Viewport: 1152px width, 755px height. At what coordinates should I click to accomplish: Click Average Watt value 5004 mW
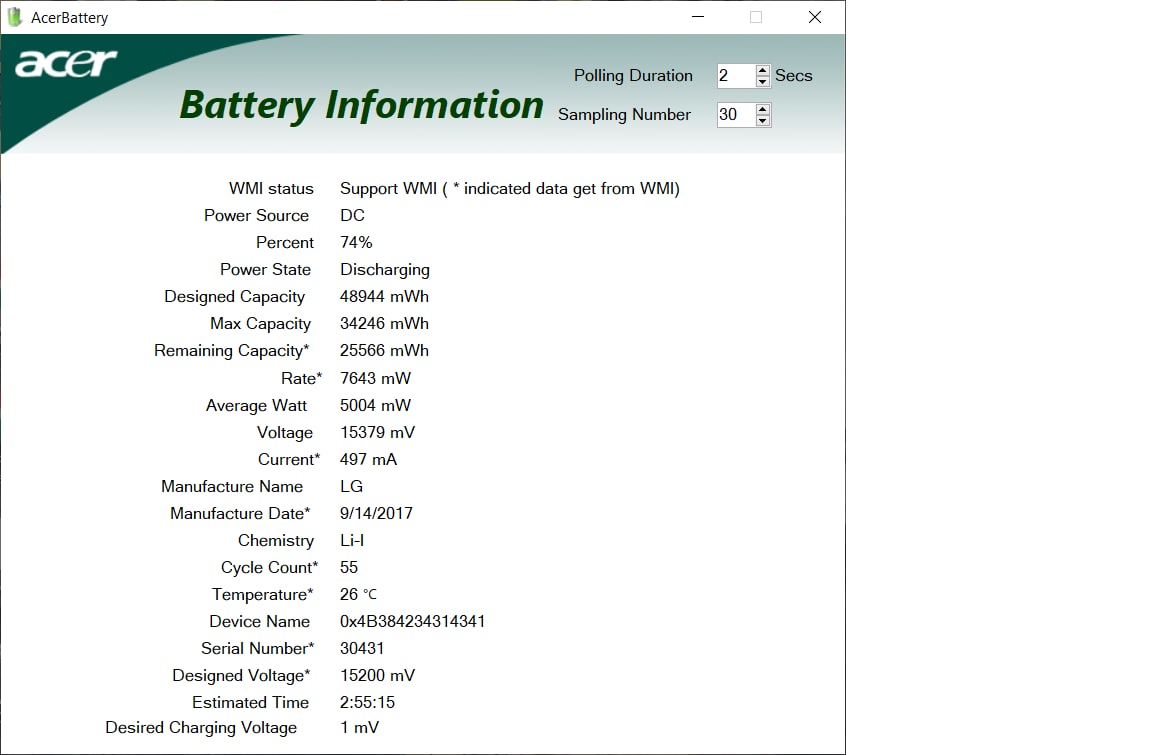375,405
